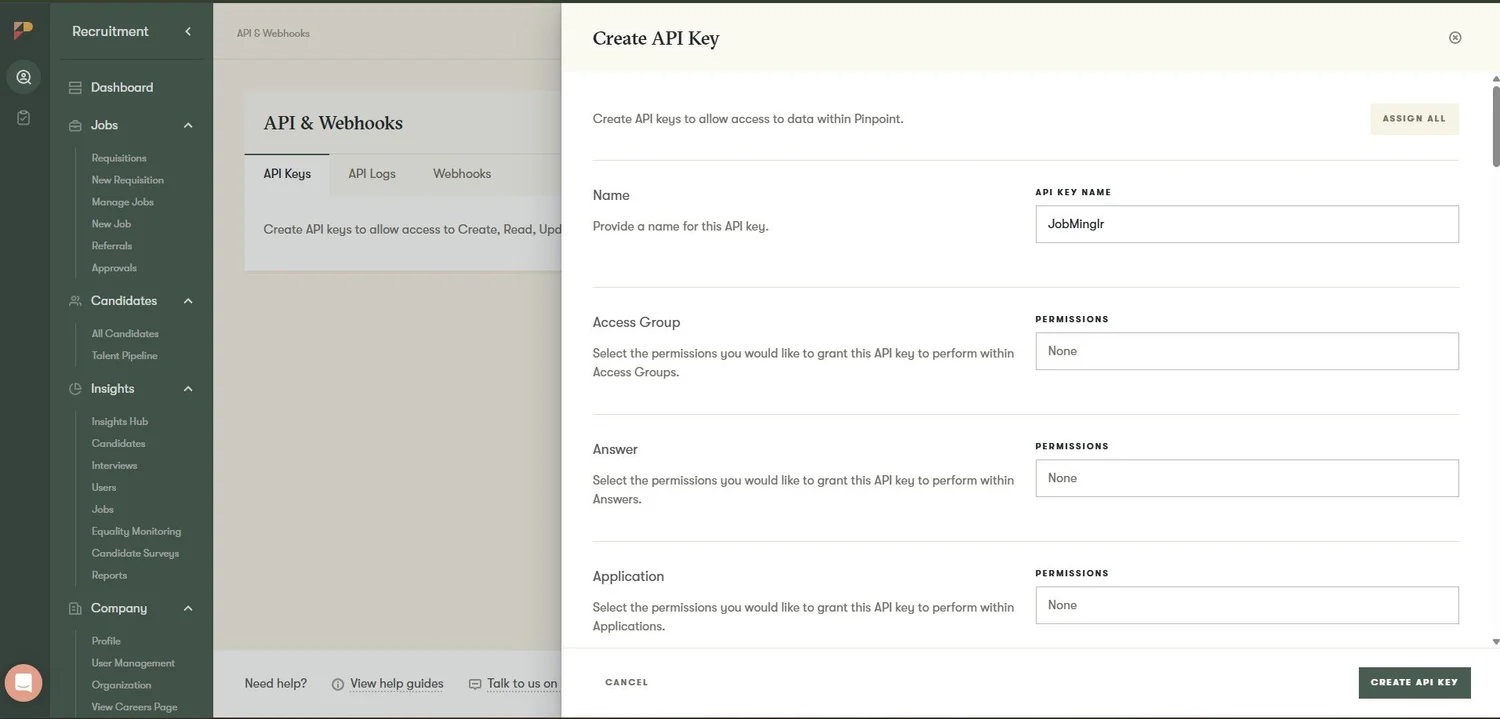Collapse the Jobs section chevron
This screenshot has width=1500, height=719.
click(x=187, y=125)
